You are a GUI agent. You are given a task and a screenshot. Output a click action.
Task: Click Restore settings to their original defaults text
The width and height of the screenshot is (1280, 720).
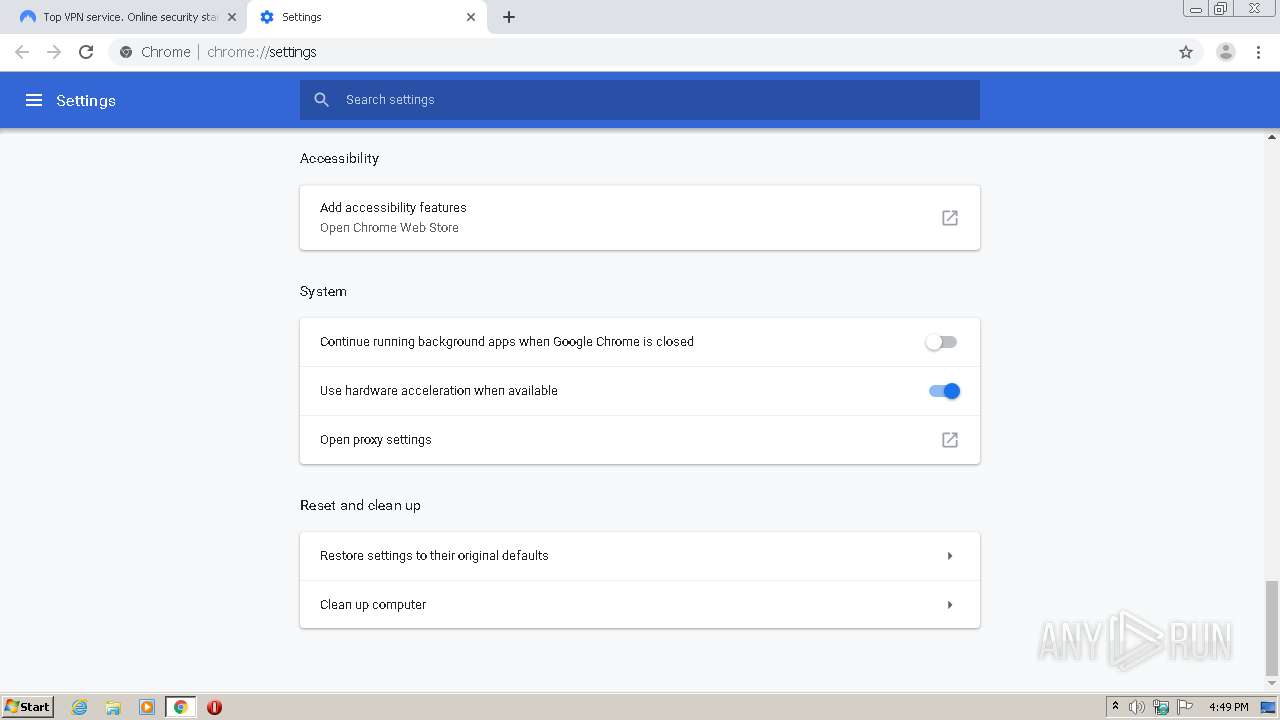click(434, 556)
